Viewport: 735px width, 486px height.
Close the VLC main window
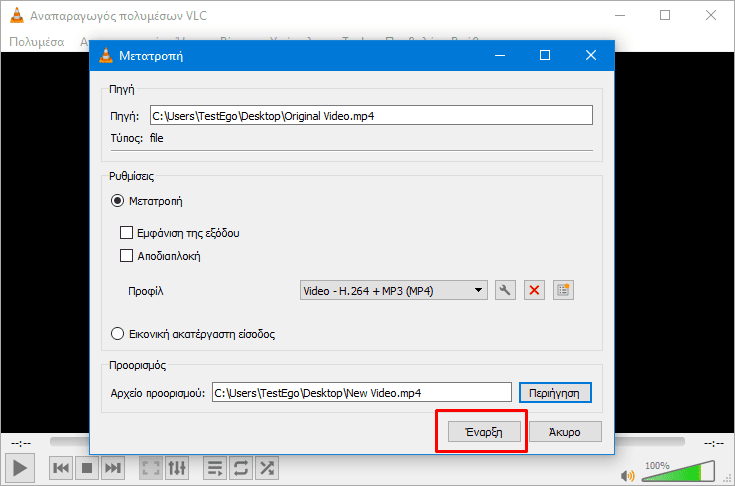point(711,15)
